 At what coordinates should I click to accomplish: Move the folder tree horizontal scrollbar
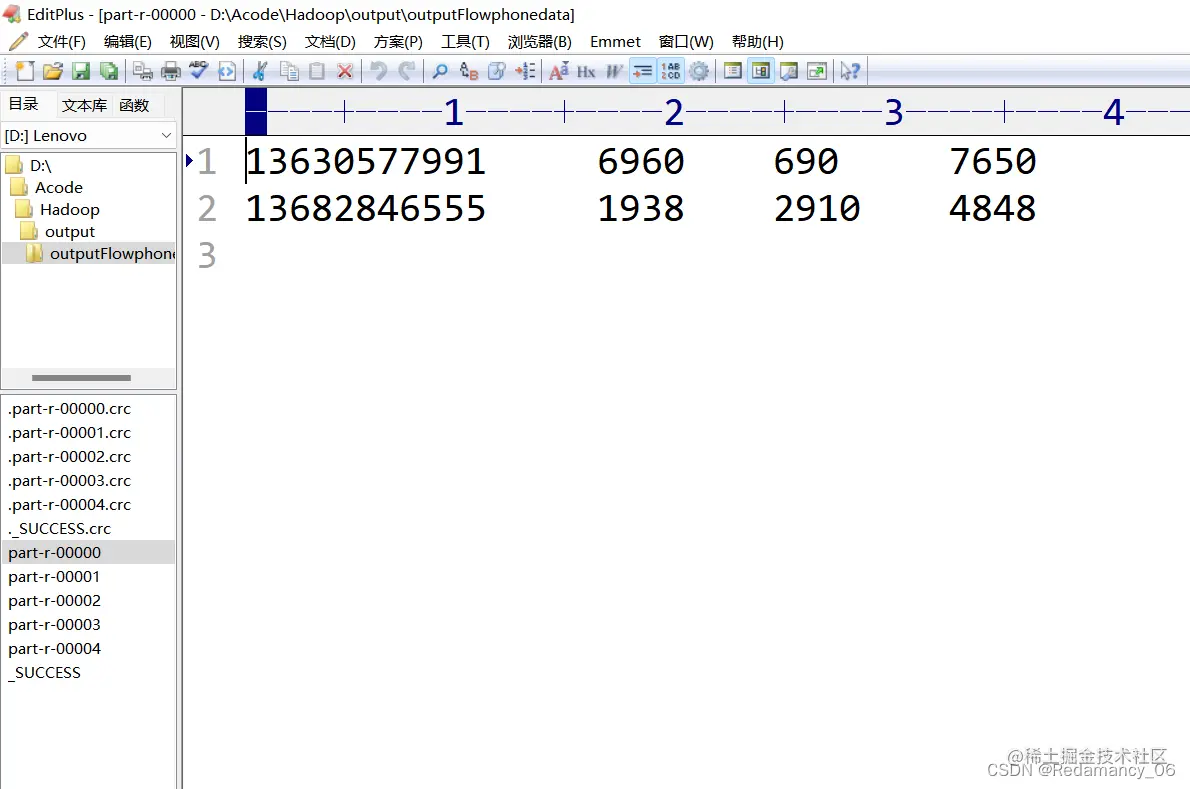tap(81, 378)
